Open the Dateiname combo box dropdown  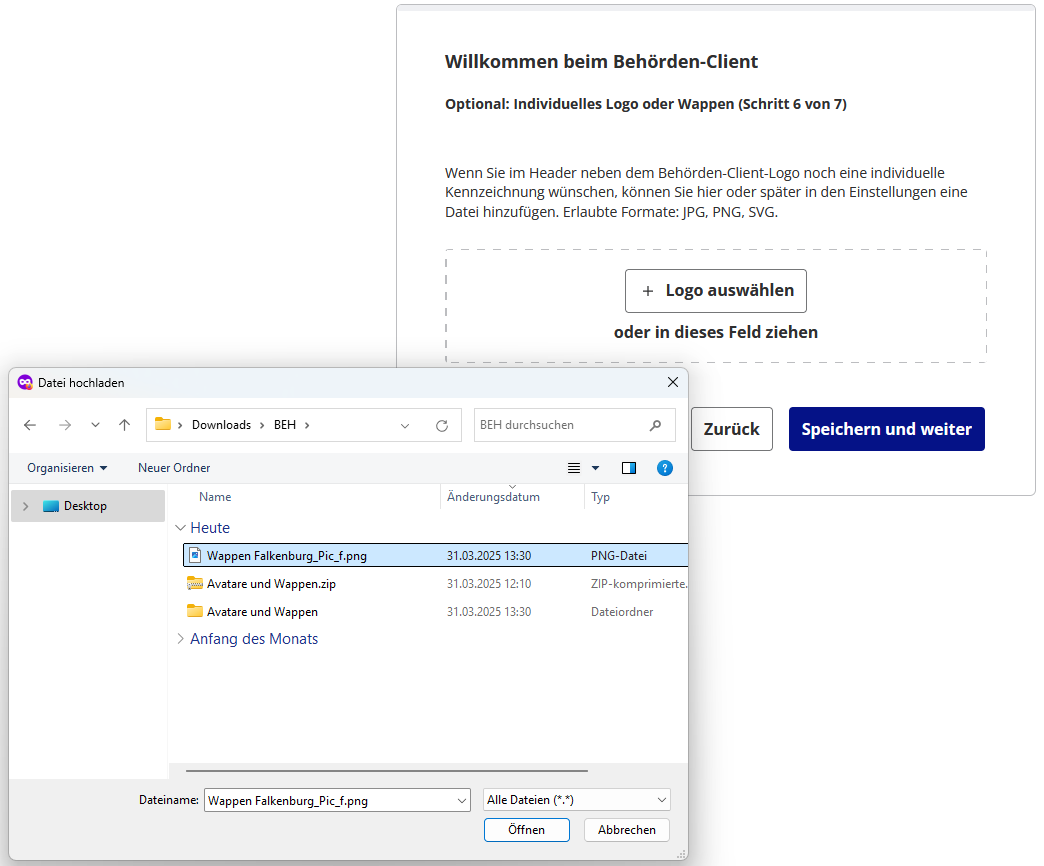461,800
